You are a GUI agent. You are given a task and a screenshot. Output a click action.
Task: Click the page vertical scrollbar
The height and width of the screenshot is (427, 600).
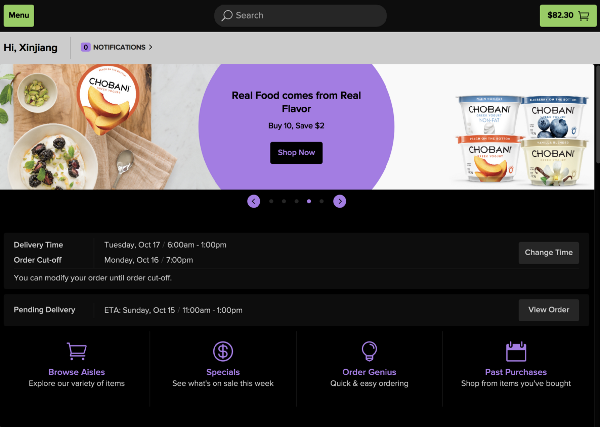click(x=597, y=115)
